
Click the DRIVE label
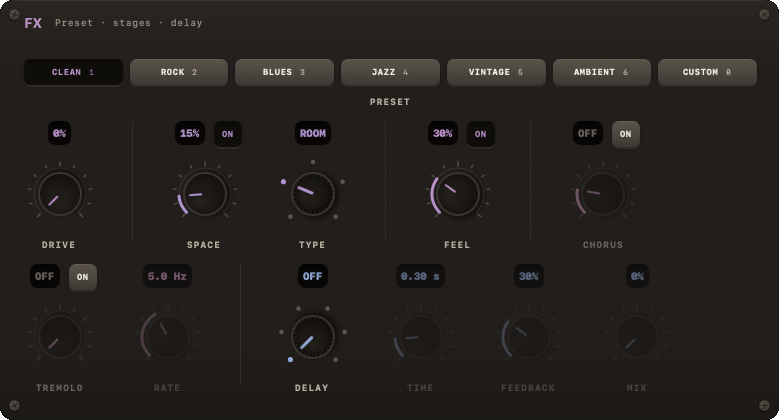59,245
